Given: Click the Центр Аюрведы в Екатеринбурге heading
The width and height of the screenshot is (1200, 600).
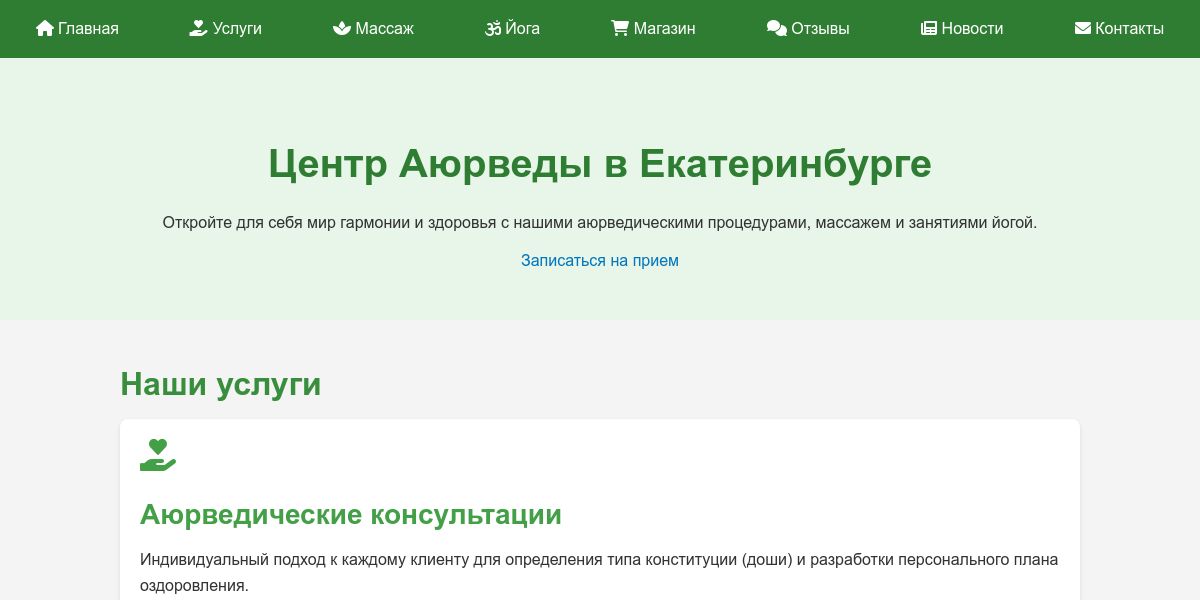Looking at the screenshot, I should (600, 164).
